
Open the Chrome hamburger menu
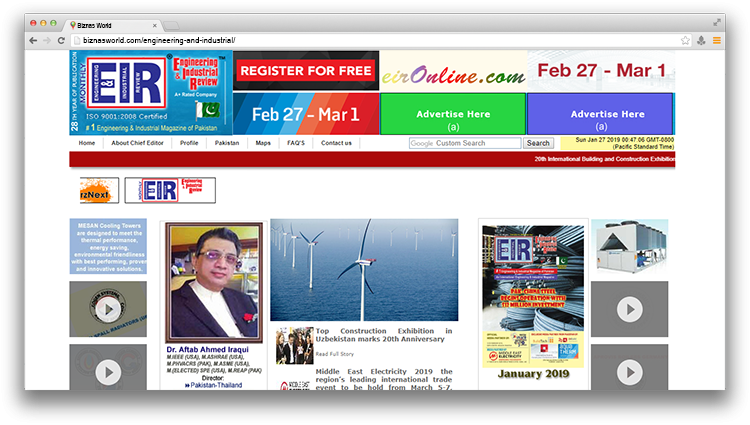[x=717, y=40]
